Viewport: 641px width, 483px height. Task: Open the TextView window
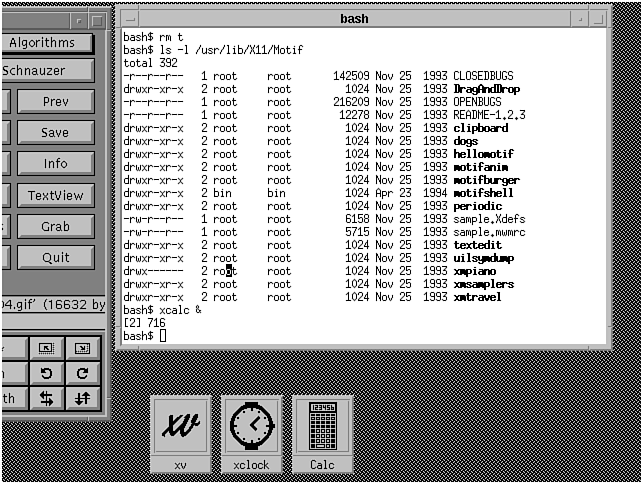[55, 196]
